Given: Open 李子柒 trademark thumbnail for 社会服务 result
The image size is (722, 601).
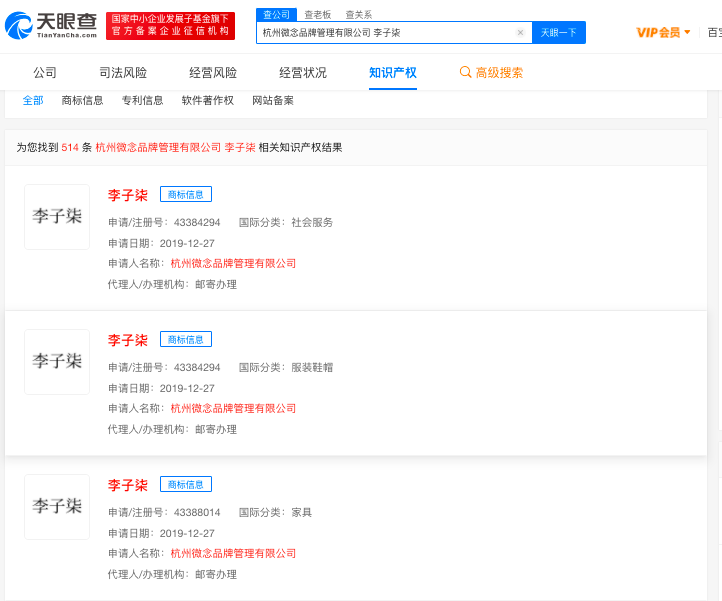Looking at the screenshot, I should (x=57, y=217).
